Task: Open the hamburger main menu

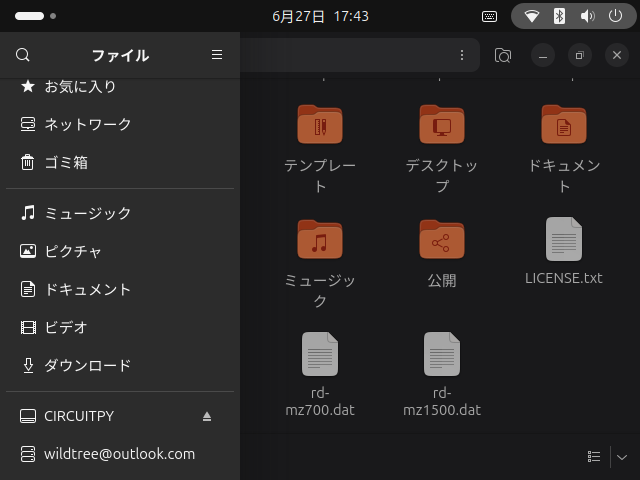Action: [217, 55]
